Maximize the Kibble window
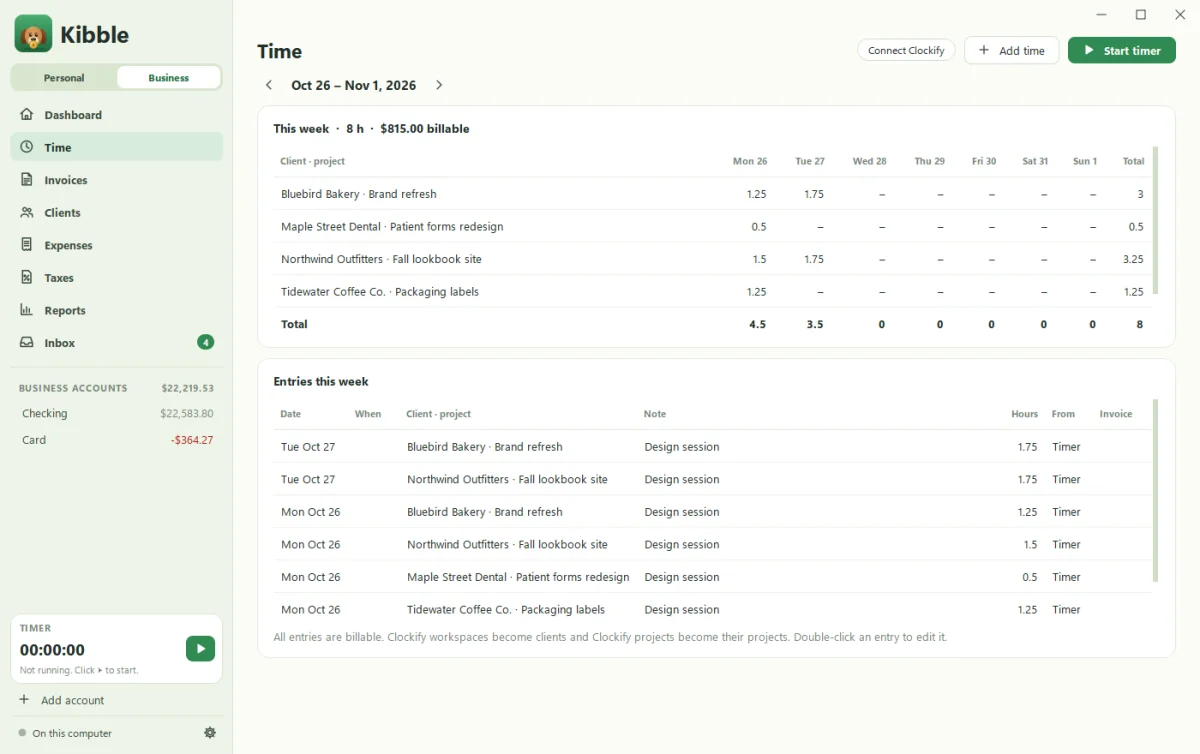Viewport: 1200px width, 754px height. [x=1141, y=15]
